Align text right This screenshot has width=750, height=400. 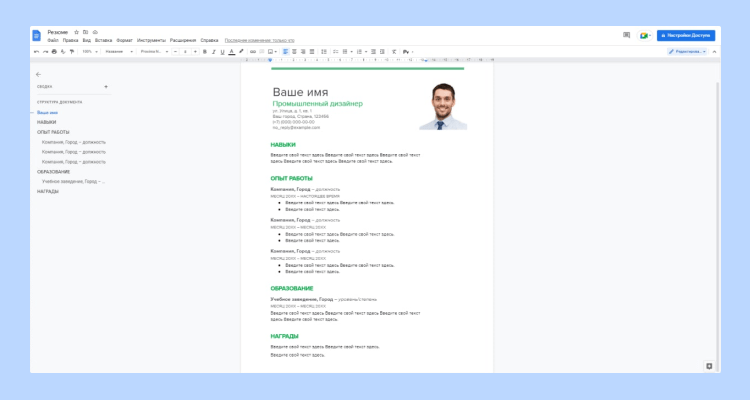click(x=303, y=52)
